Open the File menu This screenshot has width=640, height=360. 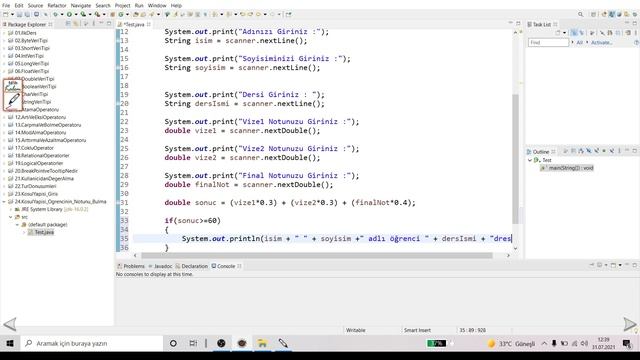click(x=6, y=6)
